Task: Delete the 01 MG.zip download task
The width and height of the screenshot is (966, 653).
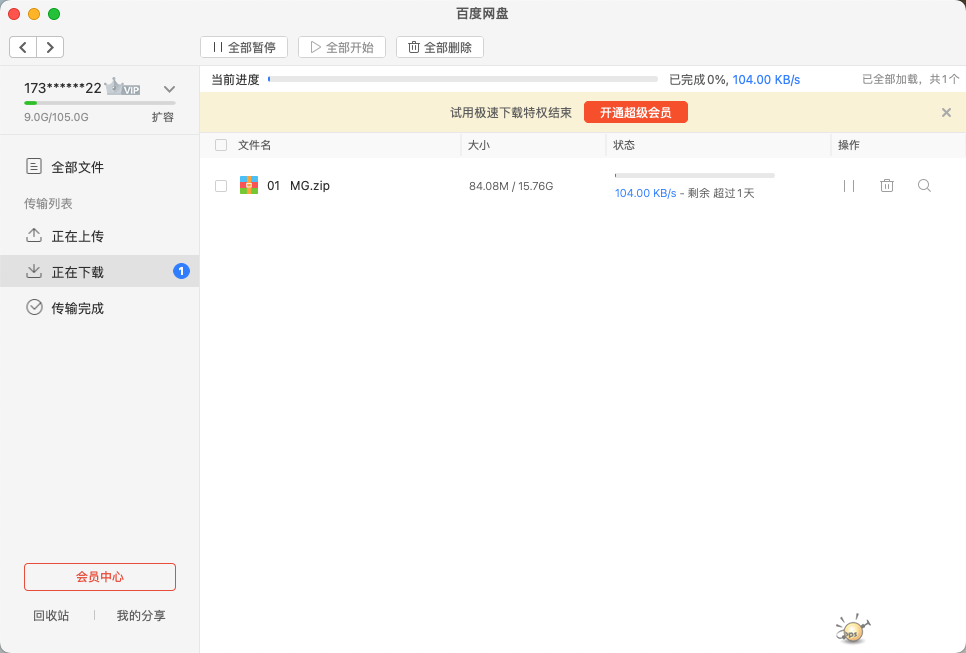Action: click(x=887, y=185)
